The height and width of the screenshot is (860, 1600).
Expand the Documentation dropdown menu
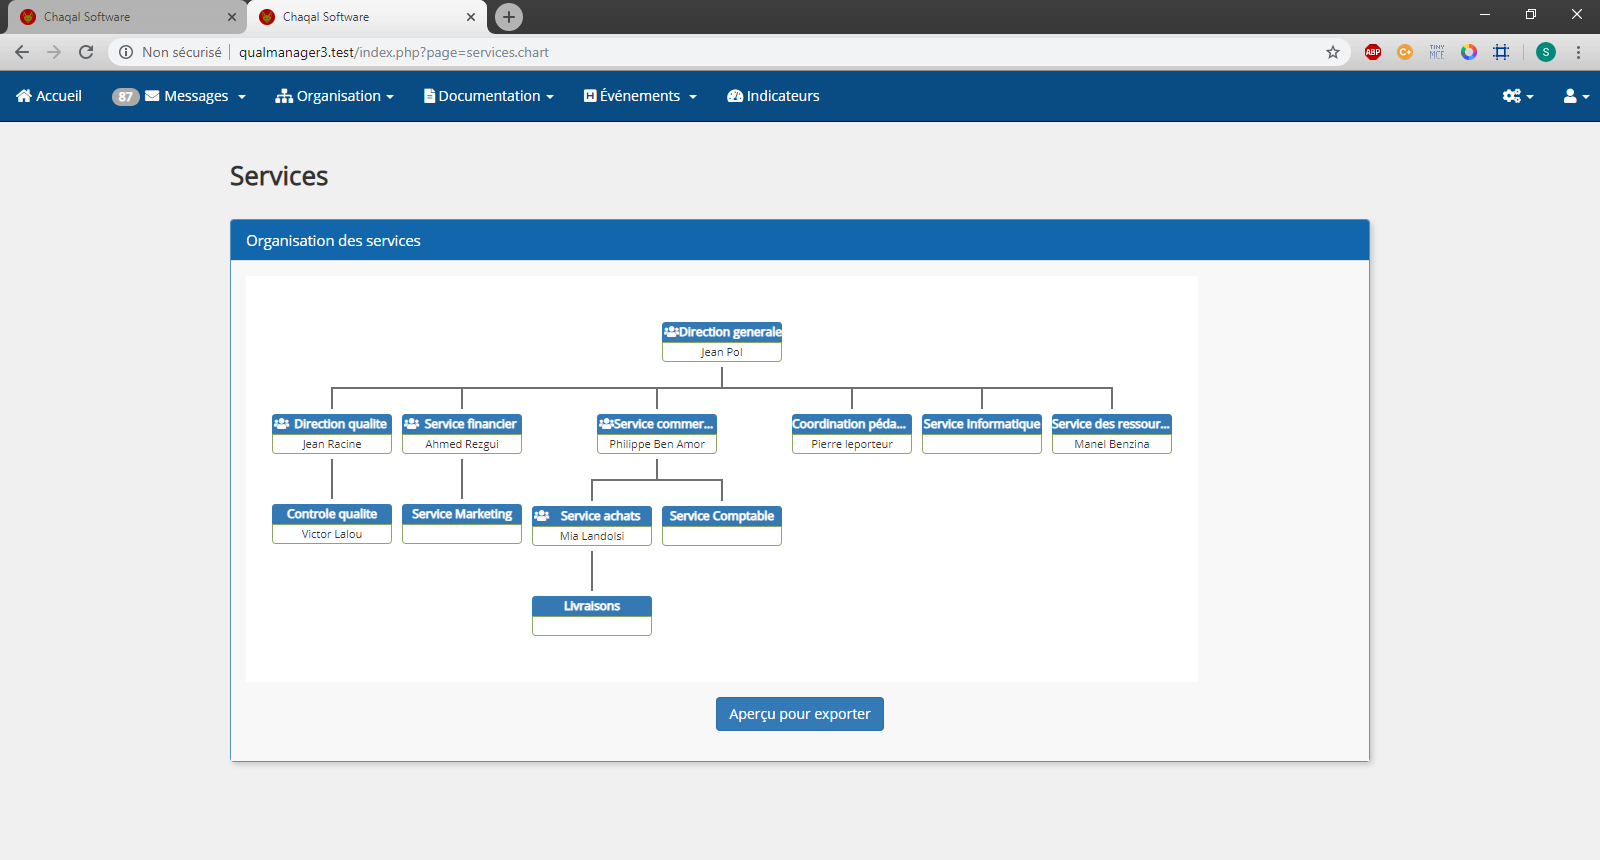click(489, 96)
